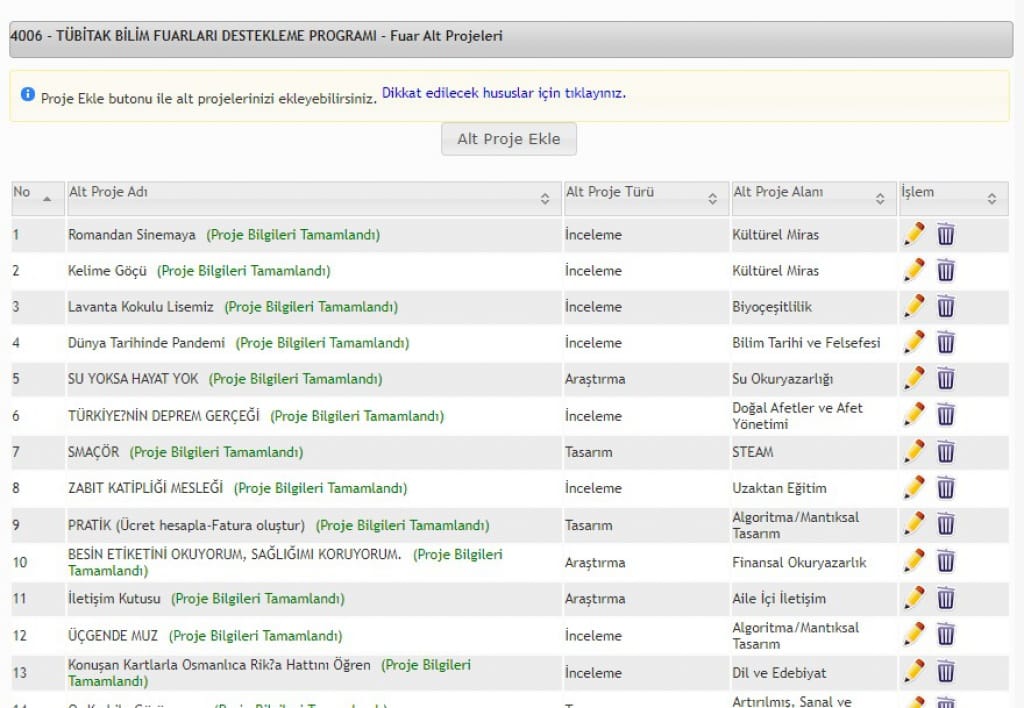This screenshot has height=708, width=1024.
Task: Edit the Romandan Sinemaya project with pencil icon
Action: 914,234
